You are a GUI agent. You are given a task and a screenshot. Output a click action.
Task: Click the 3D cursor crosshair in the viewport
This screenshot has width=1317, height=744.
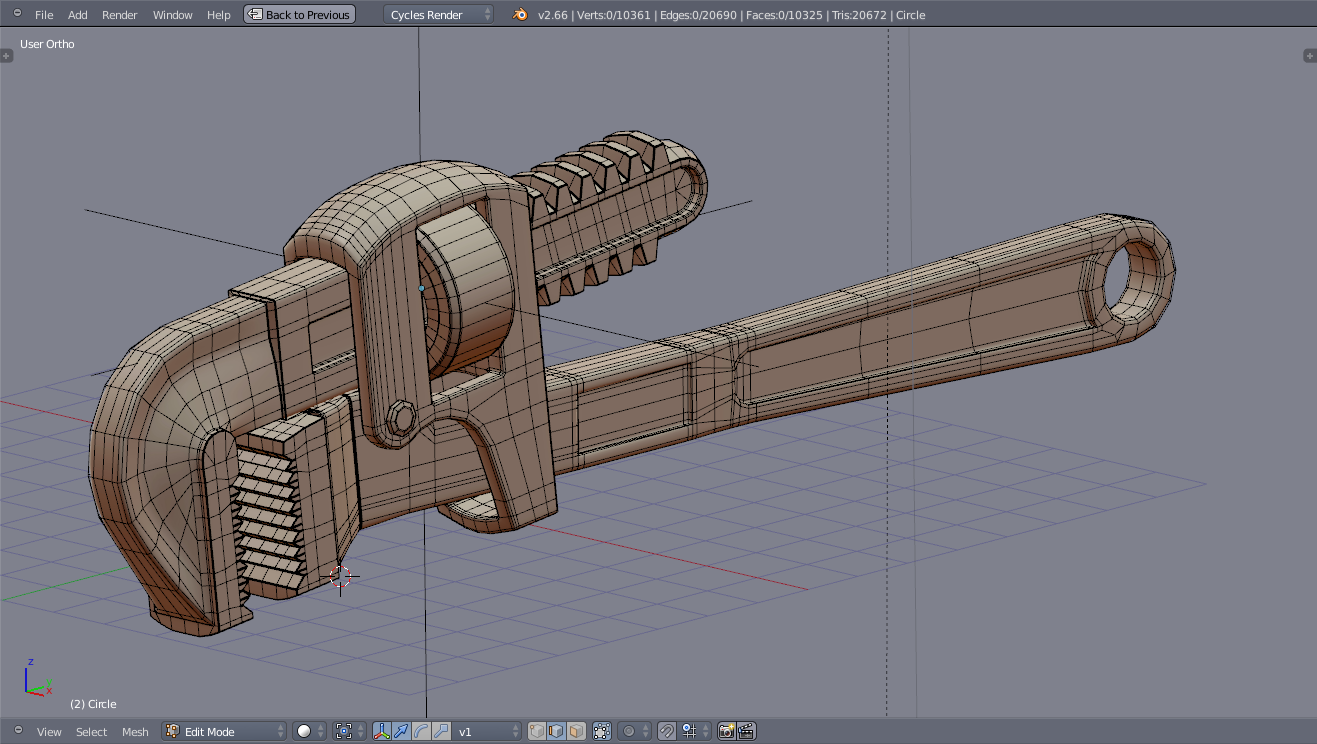pyautogui.click(x=341, y=576)
